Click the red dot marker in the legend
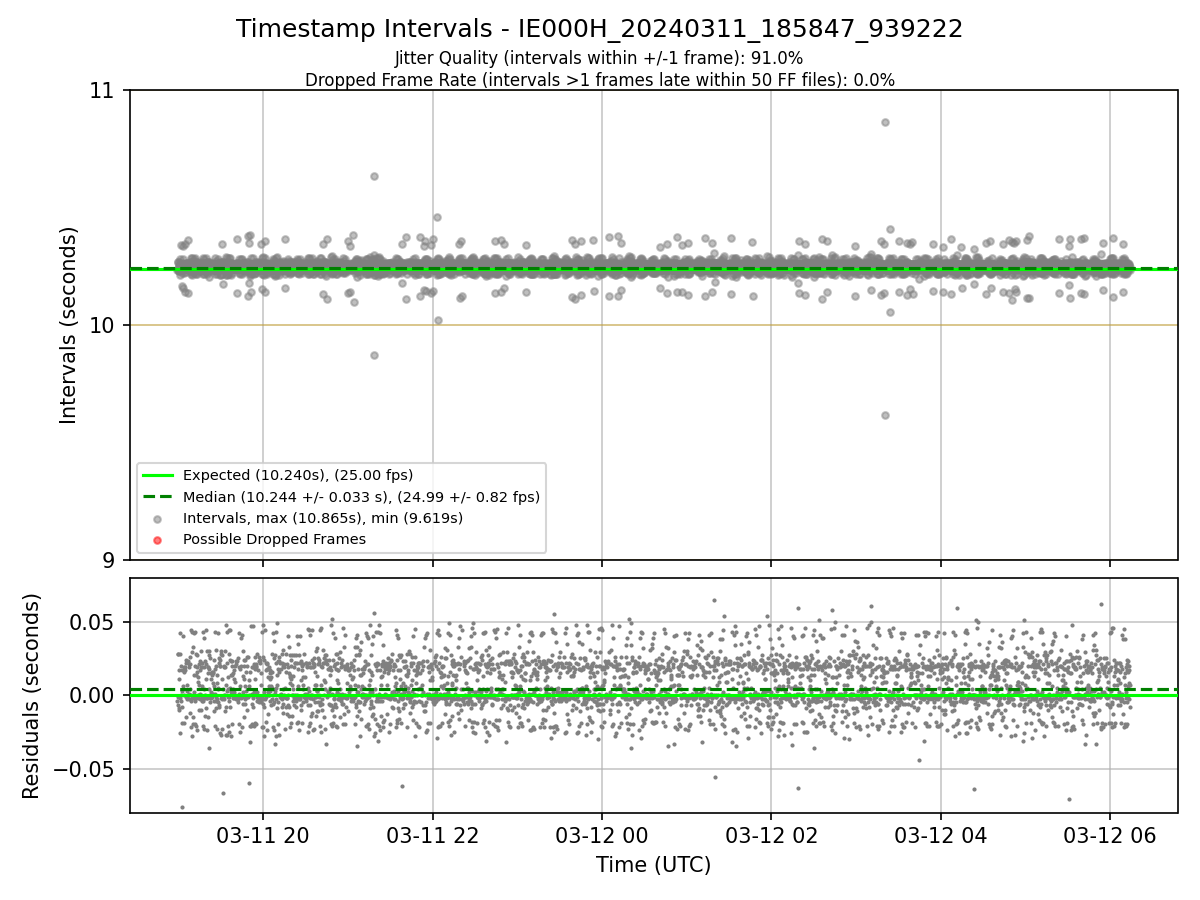Image resolution: width=1200 pixels, height=900 pixels. click(x=157, y=539)
